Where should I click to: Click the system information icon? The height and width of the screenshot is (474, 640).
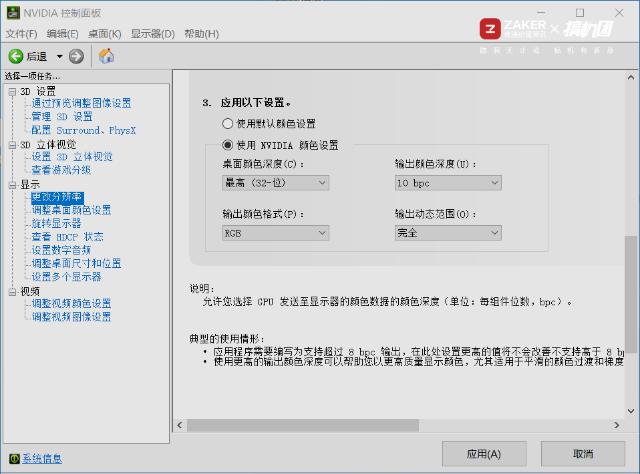[14, 459]
